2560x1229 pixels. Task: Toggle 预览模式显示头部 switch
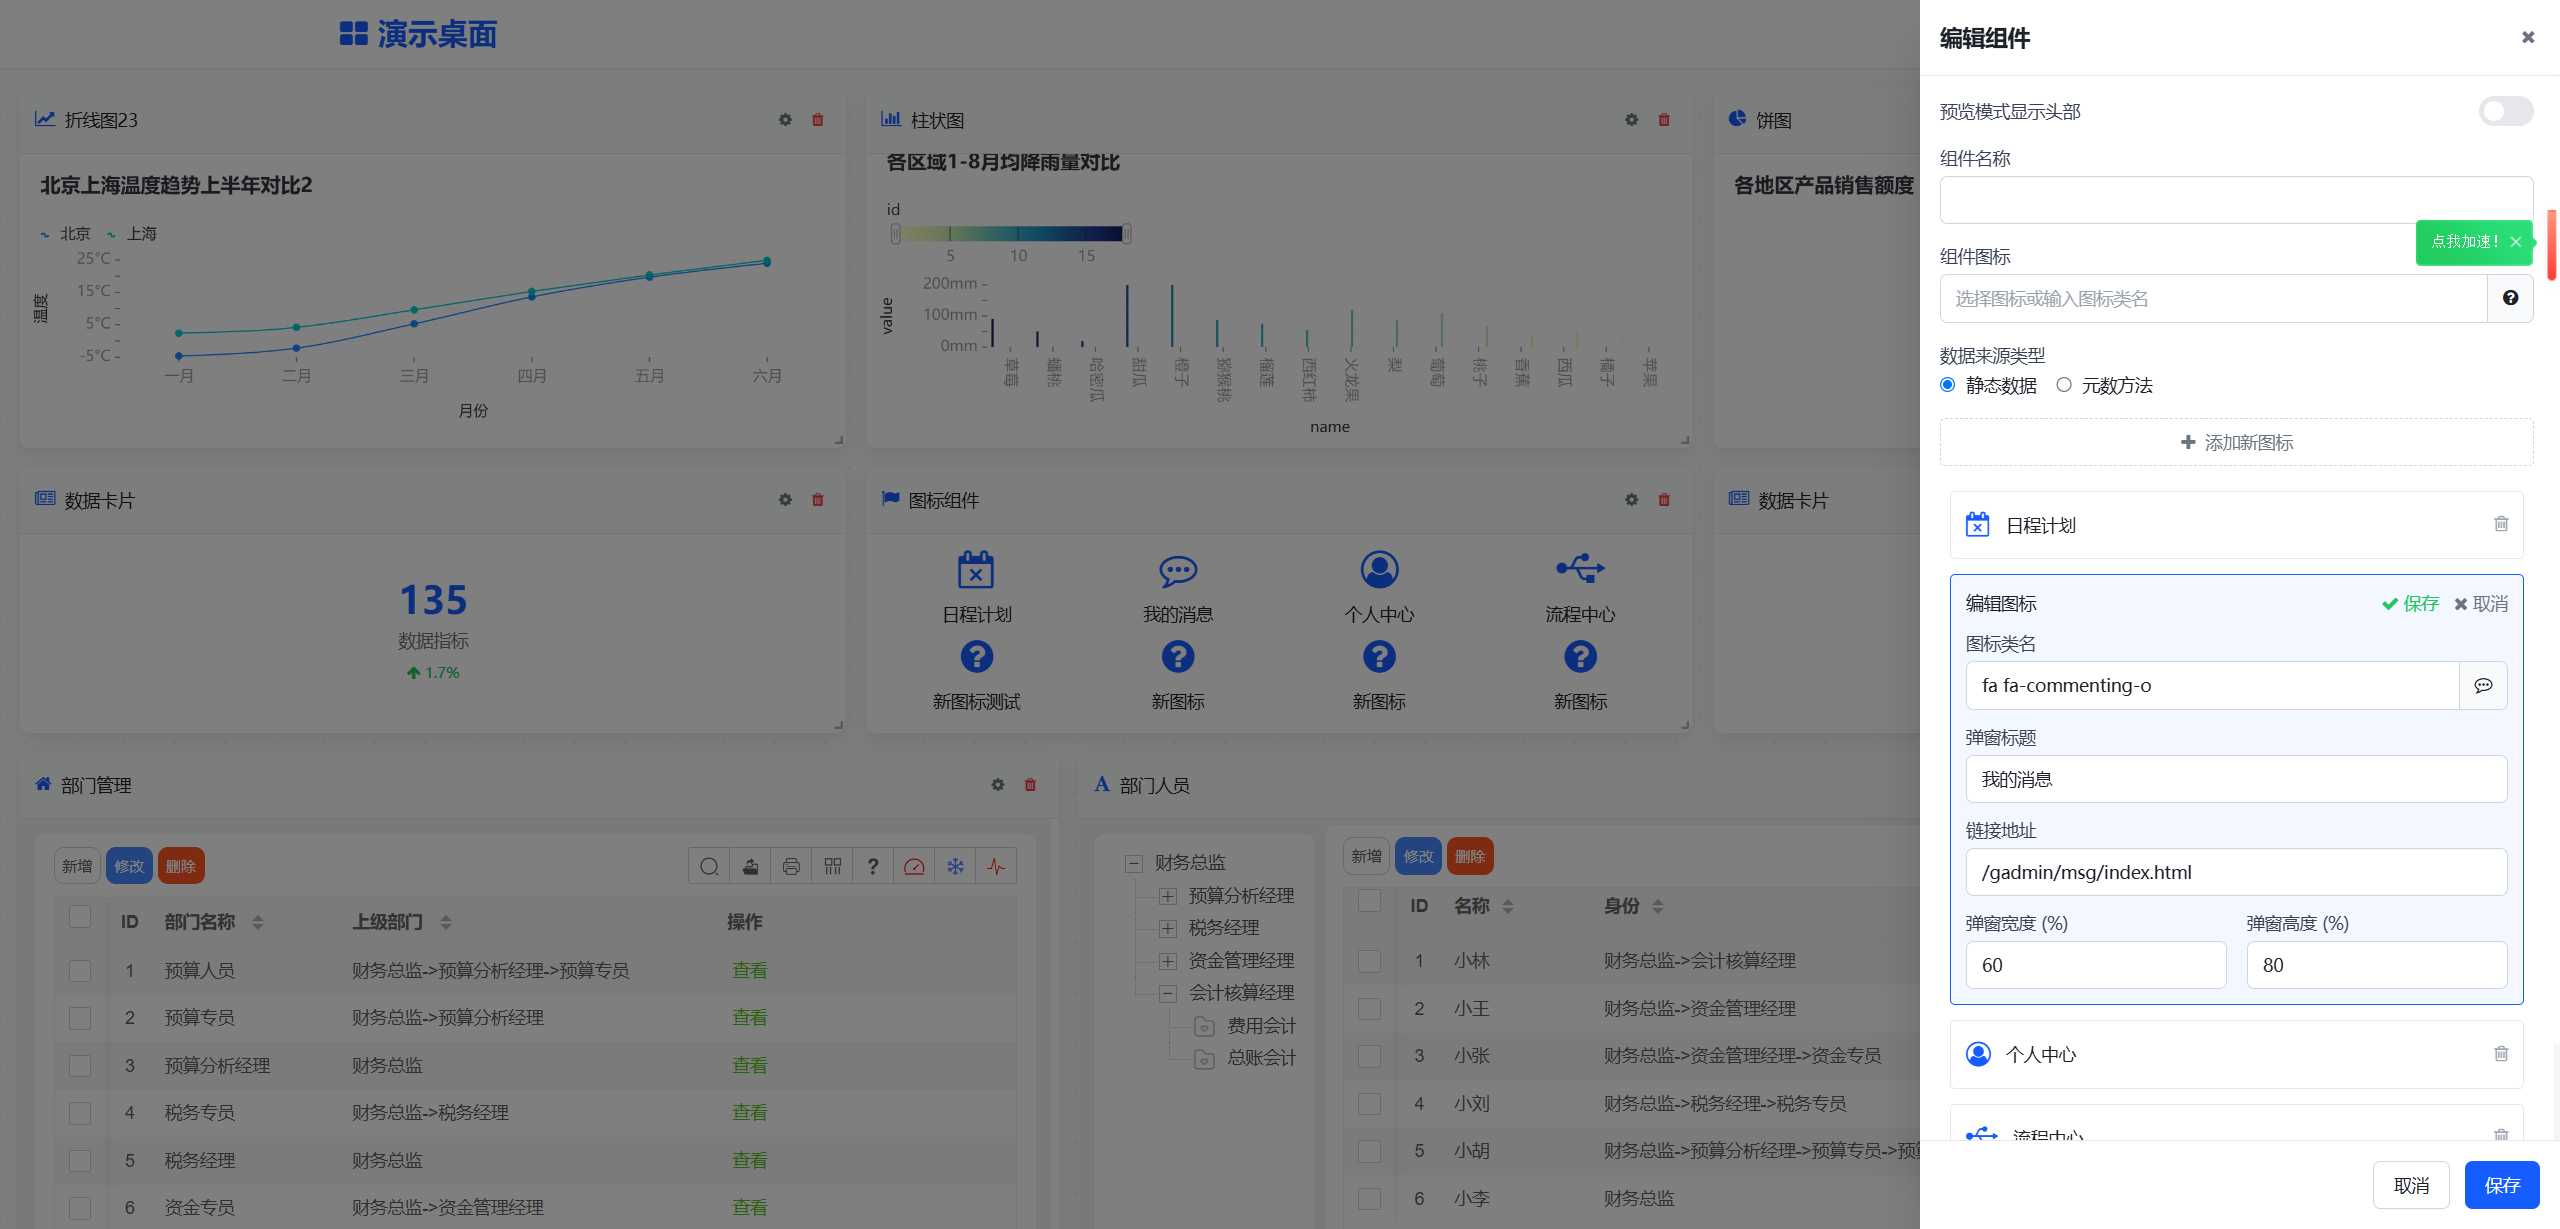point(2505,111)
